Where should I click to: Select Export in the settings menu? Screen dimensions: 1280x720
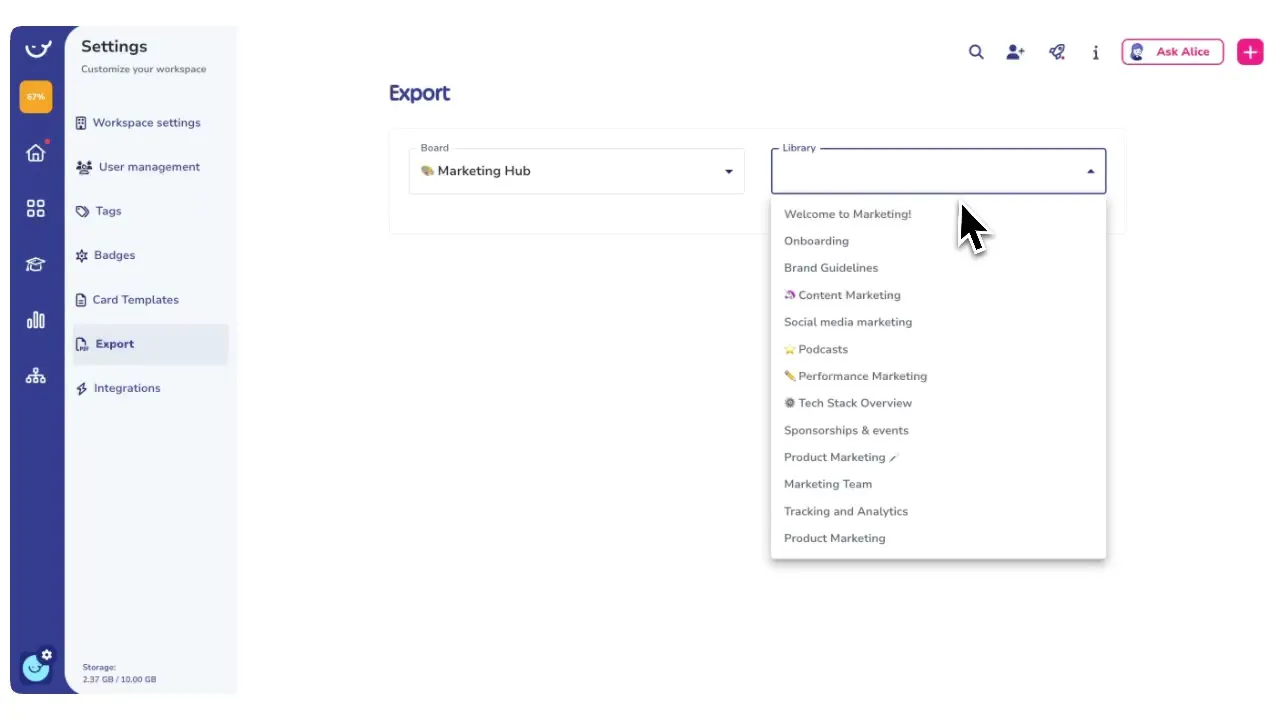click(x=150, y=344)
